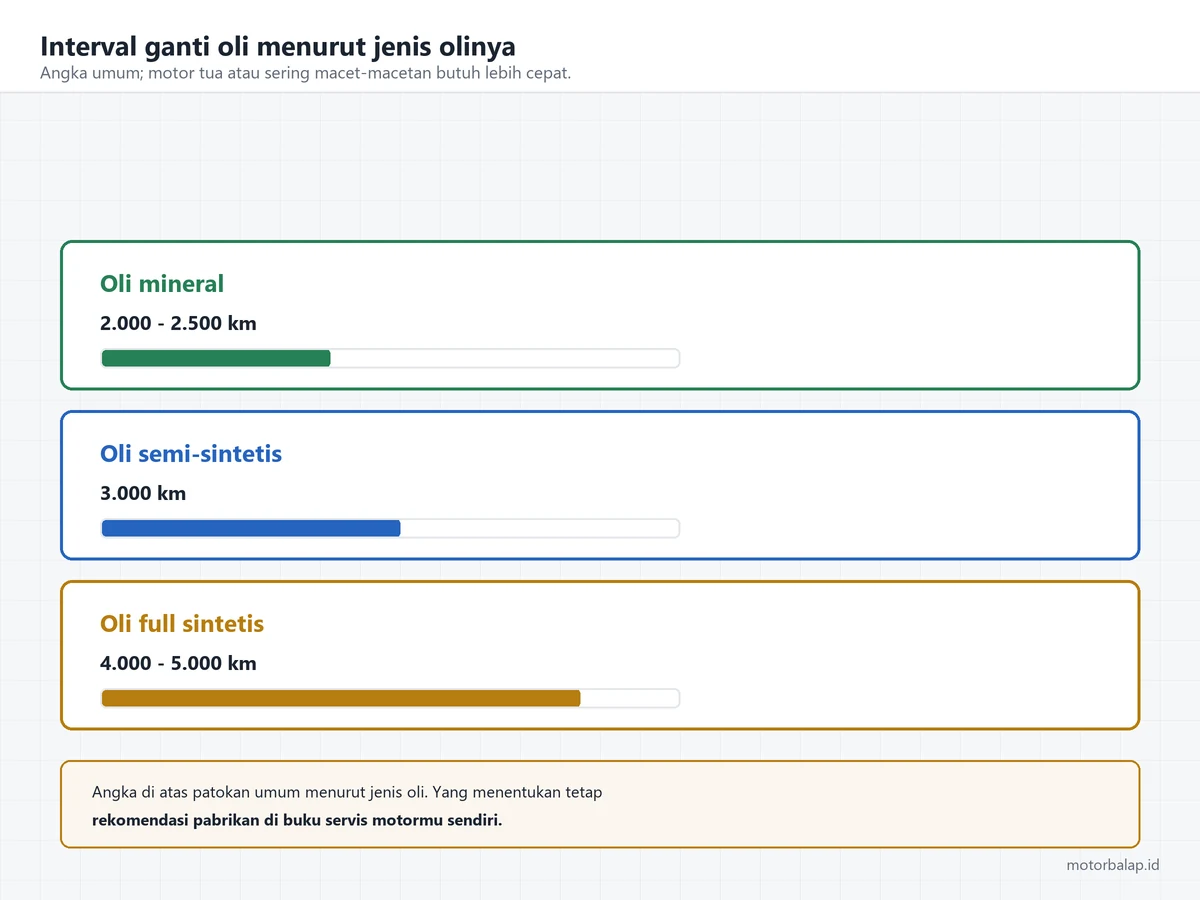Click the "3.000 km" value

click(143, 493)
